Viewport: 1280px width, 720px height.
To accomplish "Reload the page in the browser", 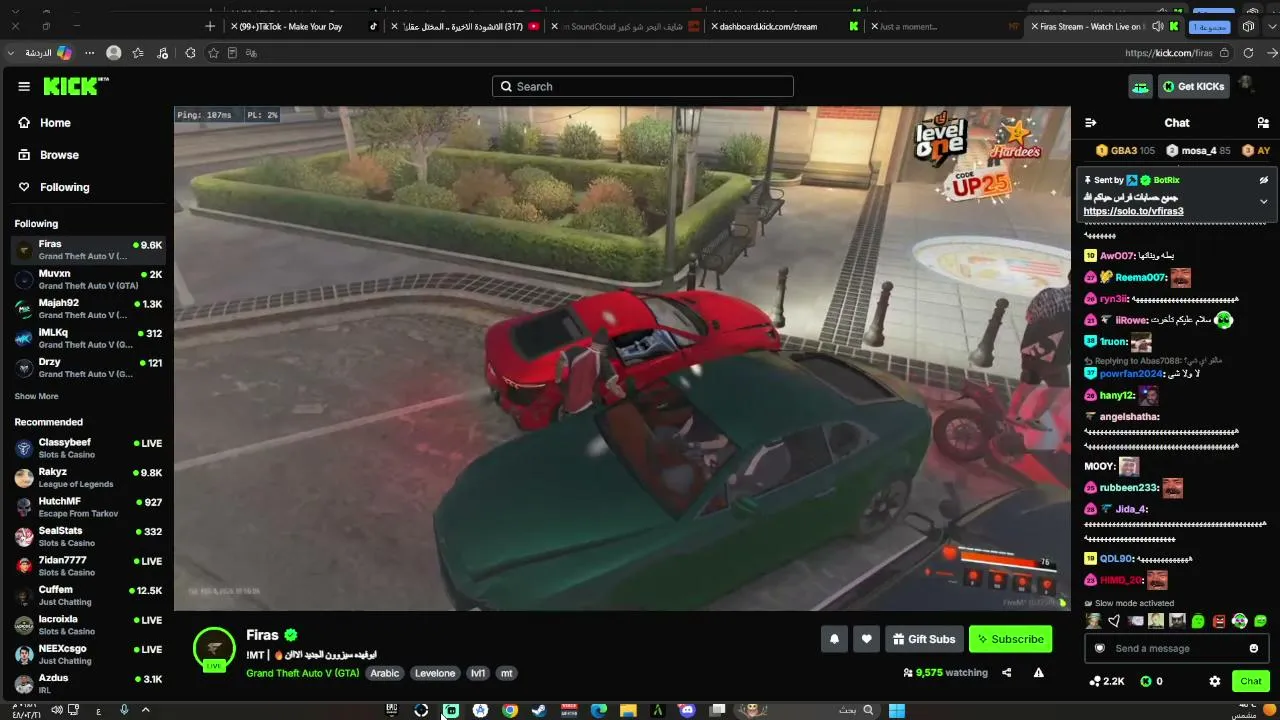I will 1248,53.
